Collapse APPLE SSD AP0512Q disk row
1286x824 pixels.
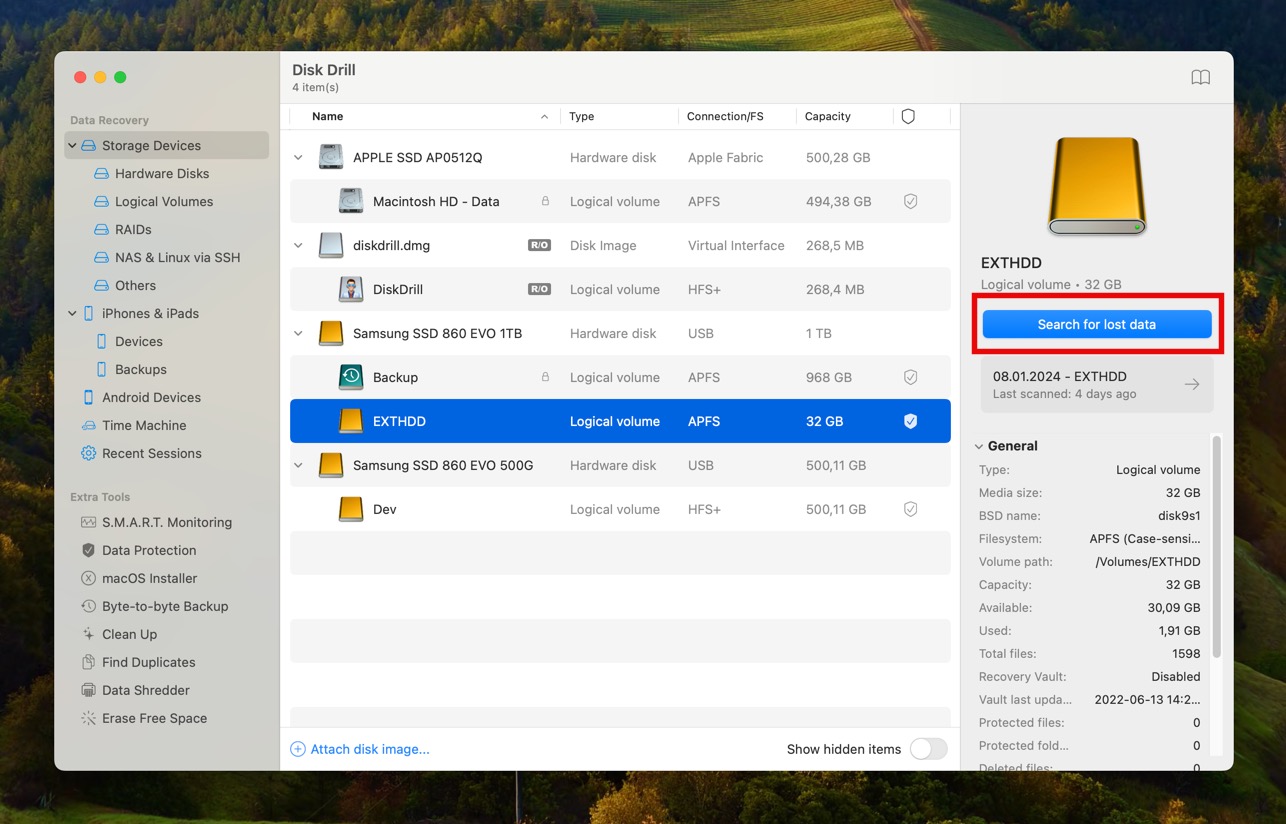pos(298,157)
